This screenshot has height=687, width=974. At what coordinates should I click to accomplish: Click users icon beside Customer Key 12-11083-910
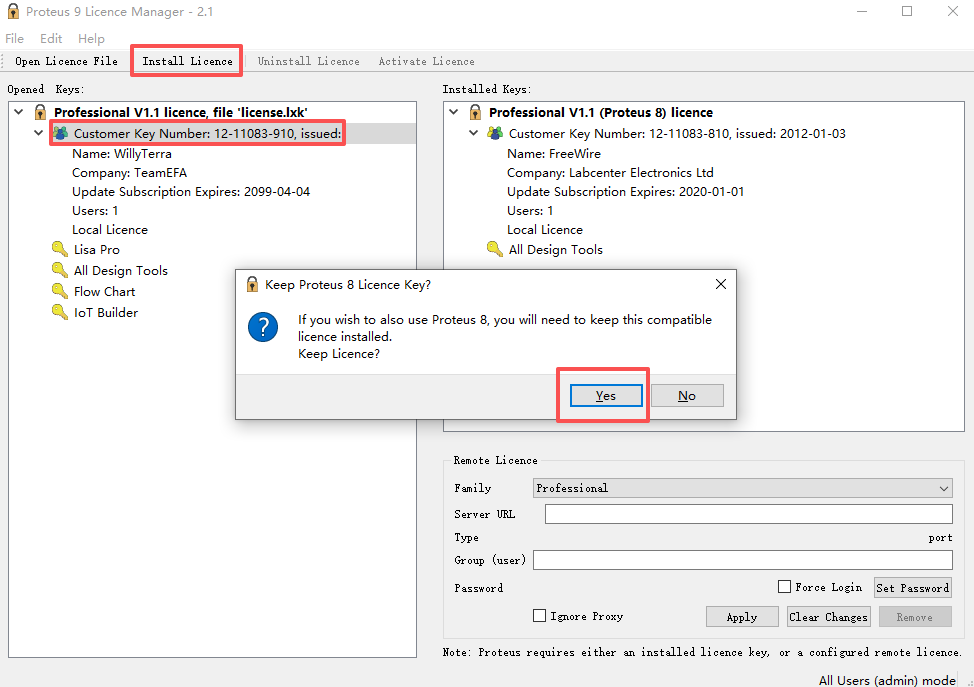pos(60,133)
